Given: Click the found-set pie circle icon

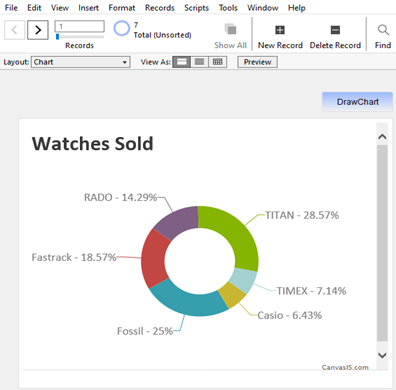Looking at the screenshot, I should pyautogui.click(x=122, y=29).
